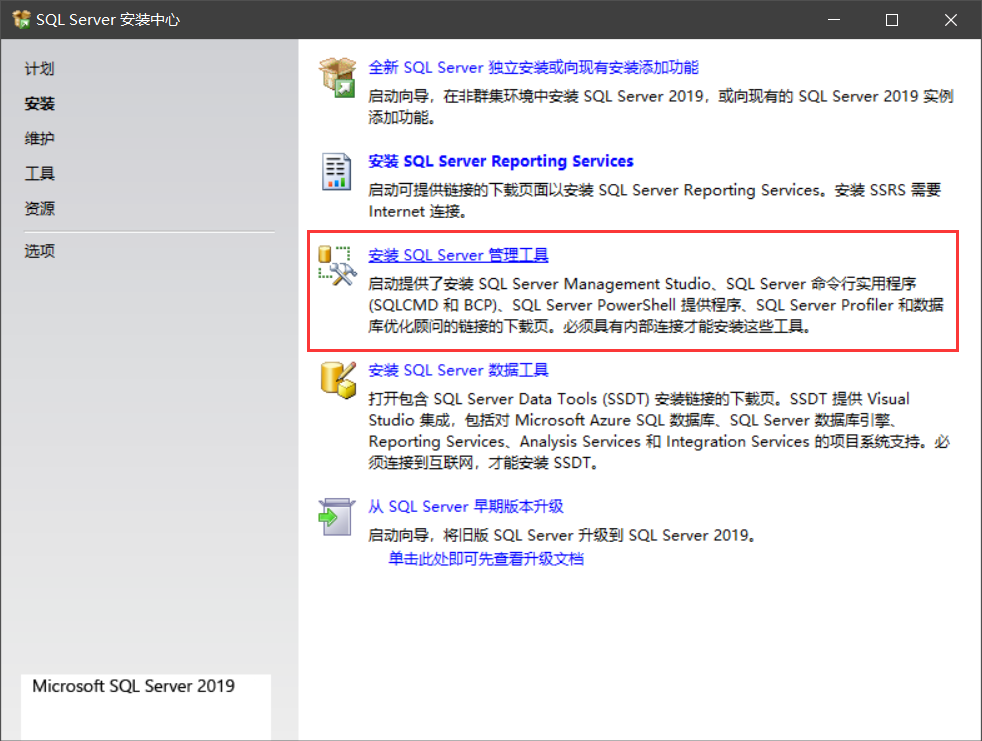Click the new standalone installation box icon
This screenshot has height=741, width=982.
pyautogui.click(x=337, y=77)
